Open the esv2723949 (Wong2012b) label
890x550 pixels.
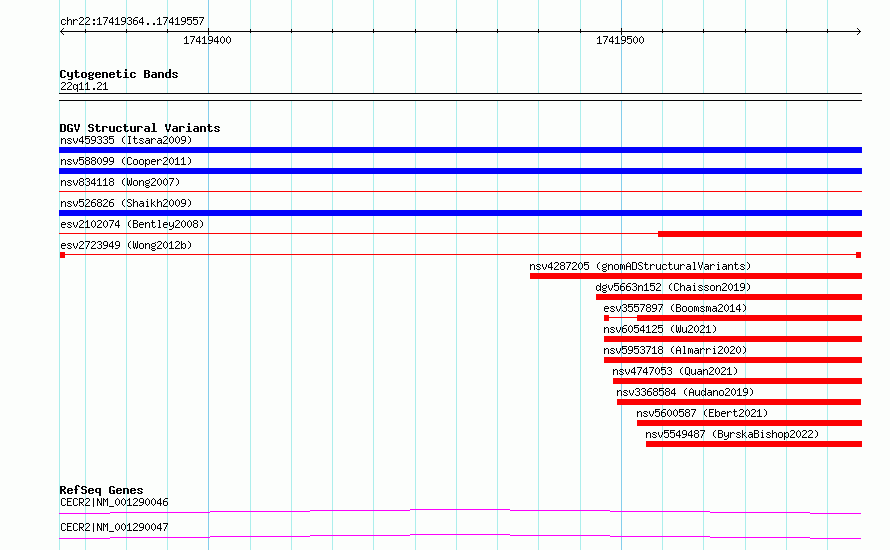(126, 245)
